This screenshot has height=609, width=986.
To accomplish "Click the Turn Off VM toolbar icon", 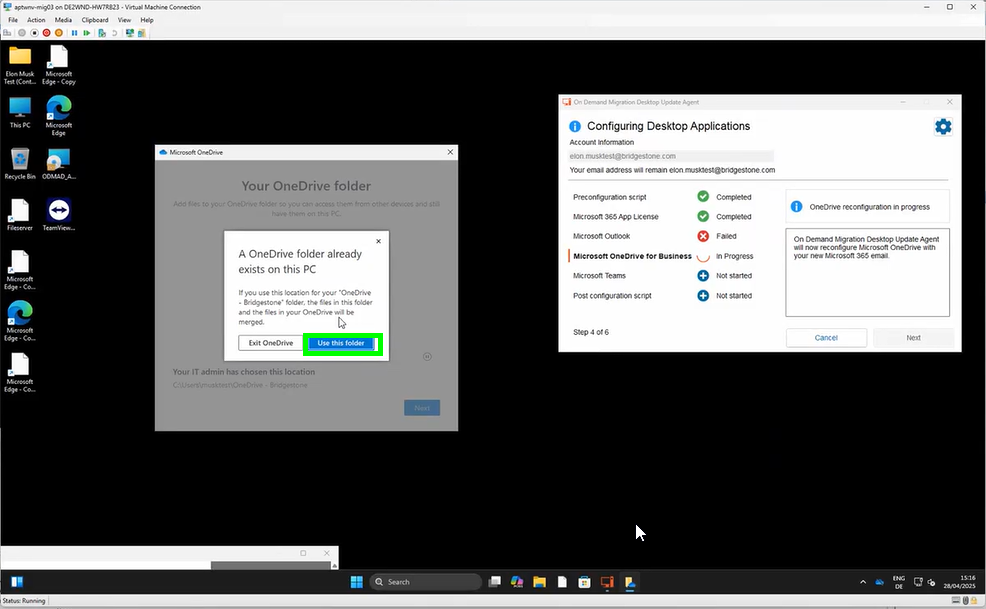I will coord(34,33).
